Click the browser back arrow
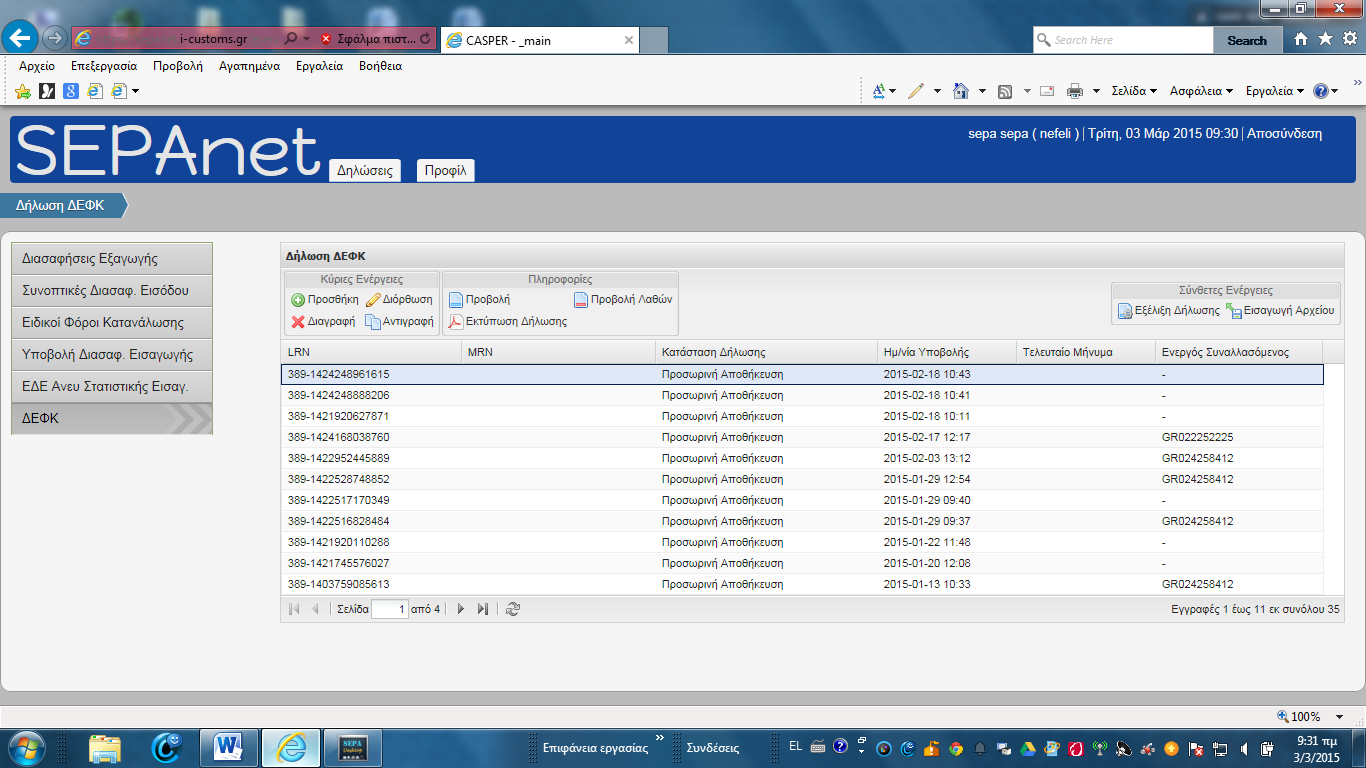 tap(20, 38)
